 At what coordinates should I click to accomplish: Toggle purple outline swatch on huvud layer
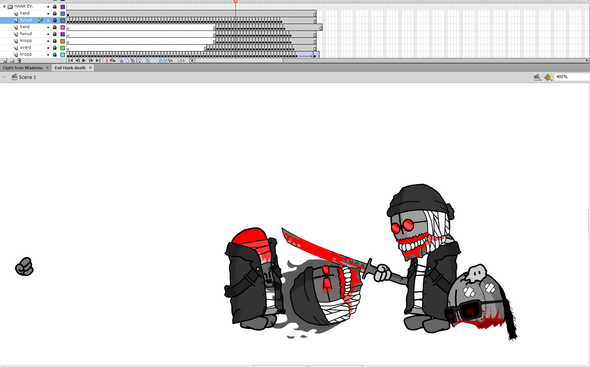tap(63, 34)
